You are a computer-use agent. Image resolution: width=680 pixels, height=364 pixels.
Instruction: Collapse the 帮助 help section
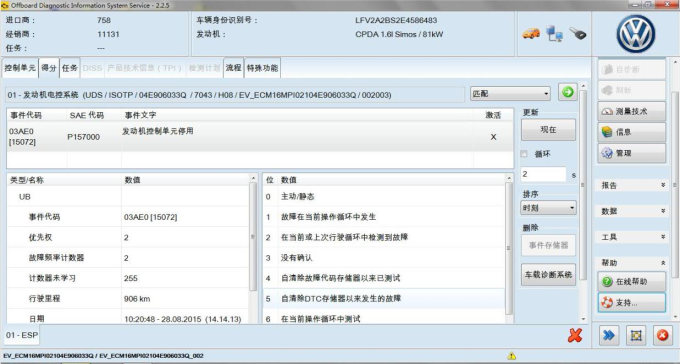tap(633, 263)
